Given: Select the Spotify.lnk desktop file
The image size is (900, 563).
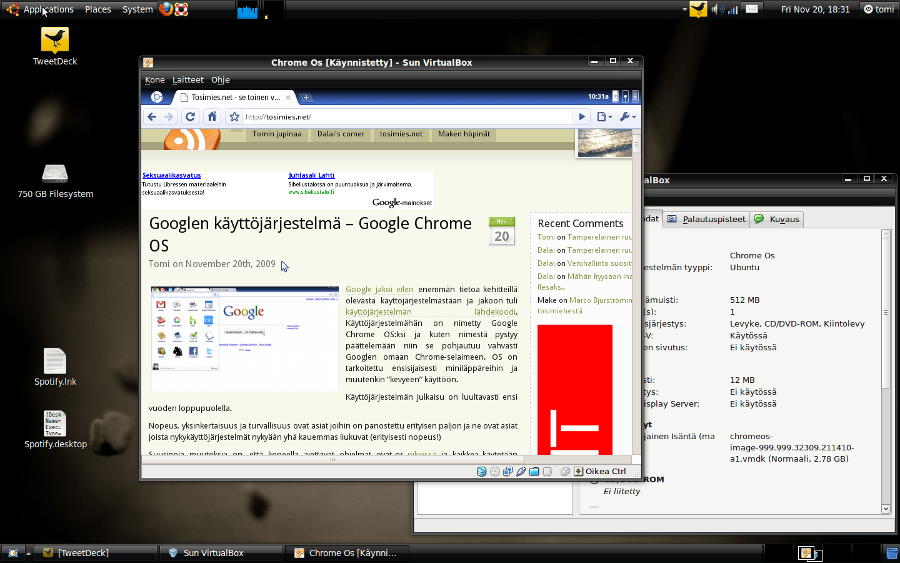Looking at the screenshot, I should tap(55, 367).
